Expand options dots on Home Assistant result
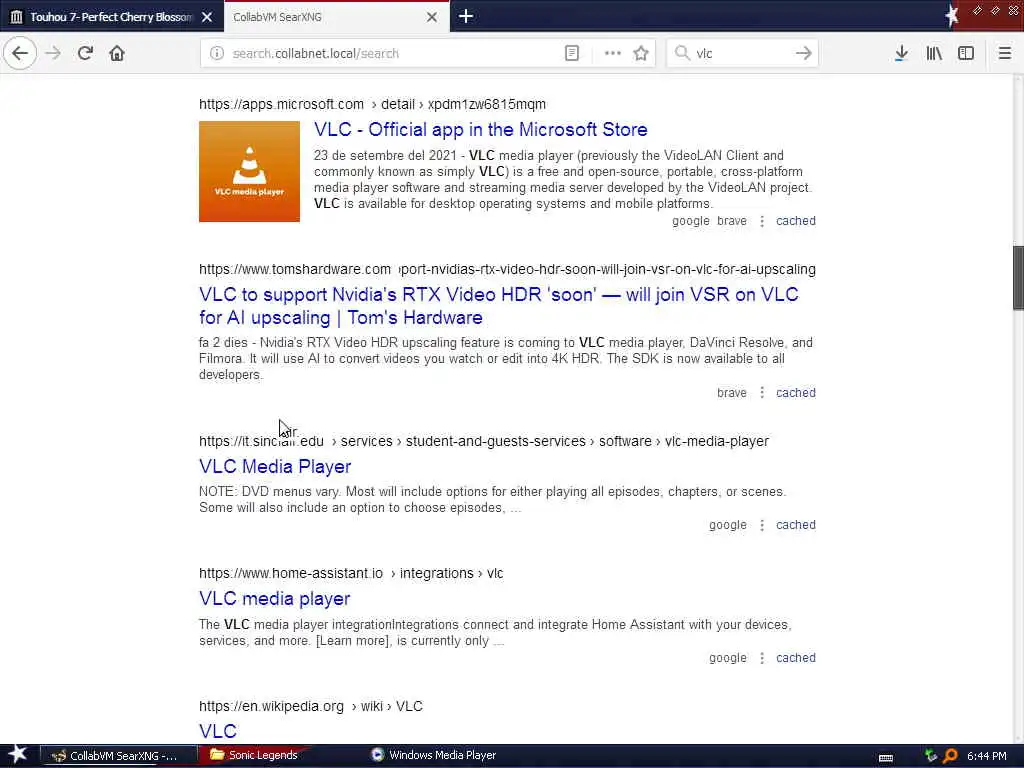The image size is (1024, 768). 761,658
